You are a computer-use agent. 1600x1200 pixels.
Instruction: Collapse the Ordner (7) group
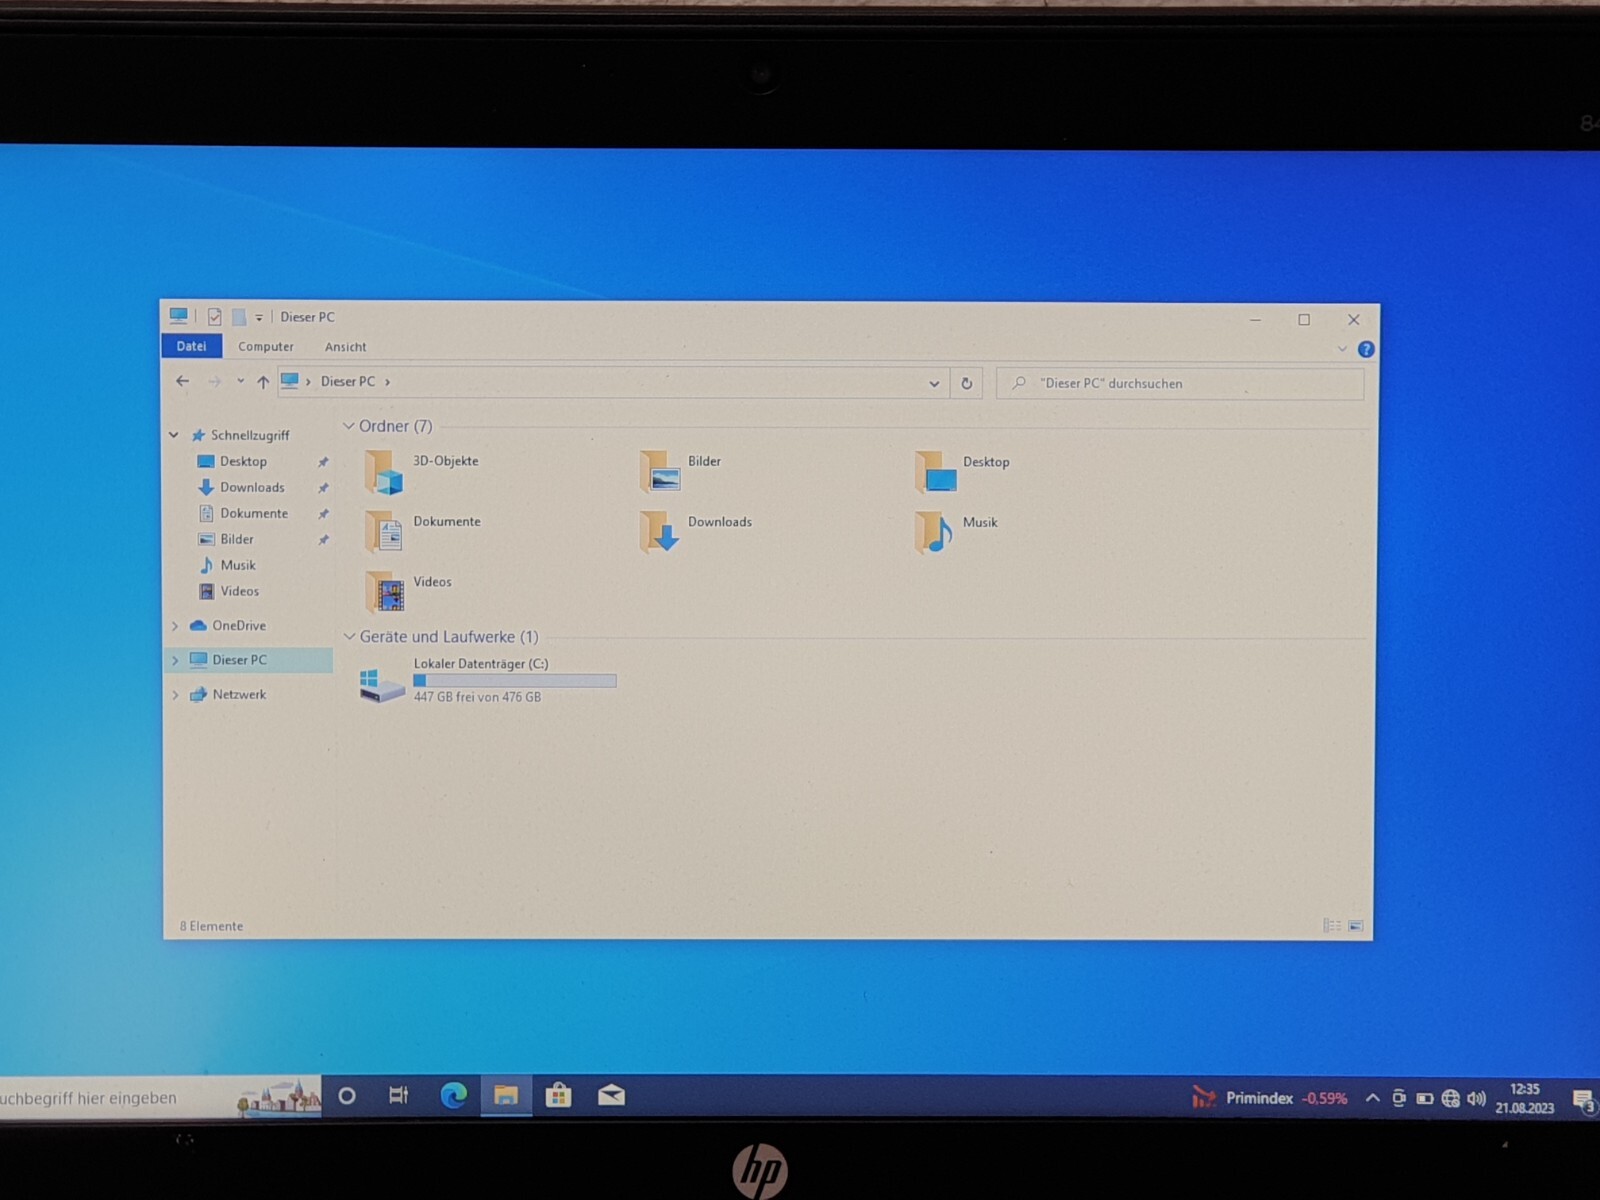pyautogui.click(x=349, y=426)
